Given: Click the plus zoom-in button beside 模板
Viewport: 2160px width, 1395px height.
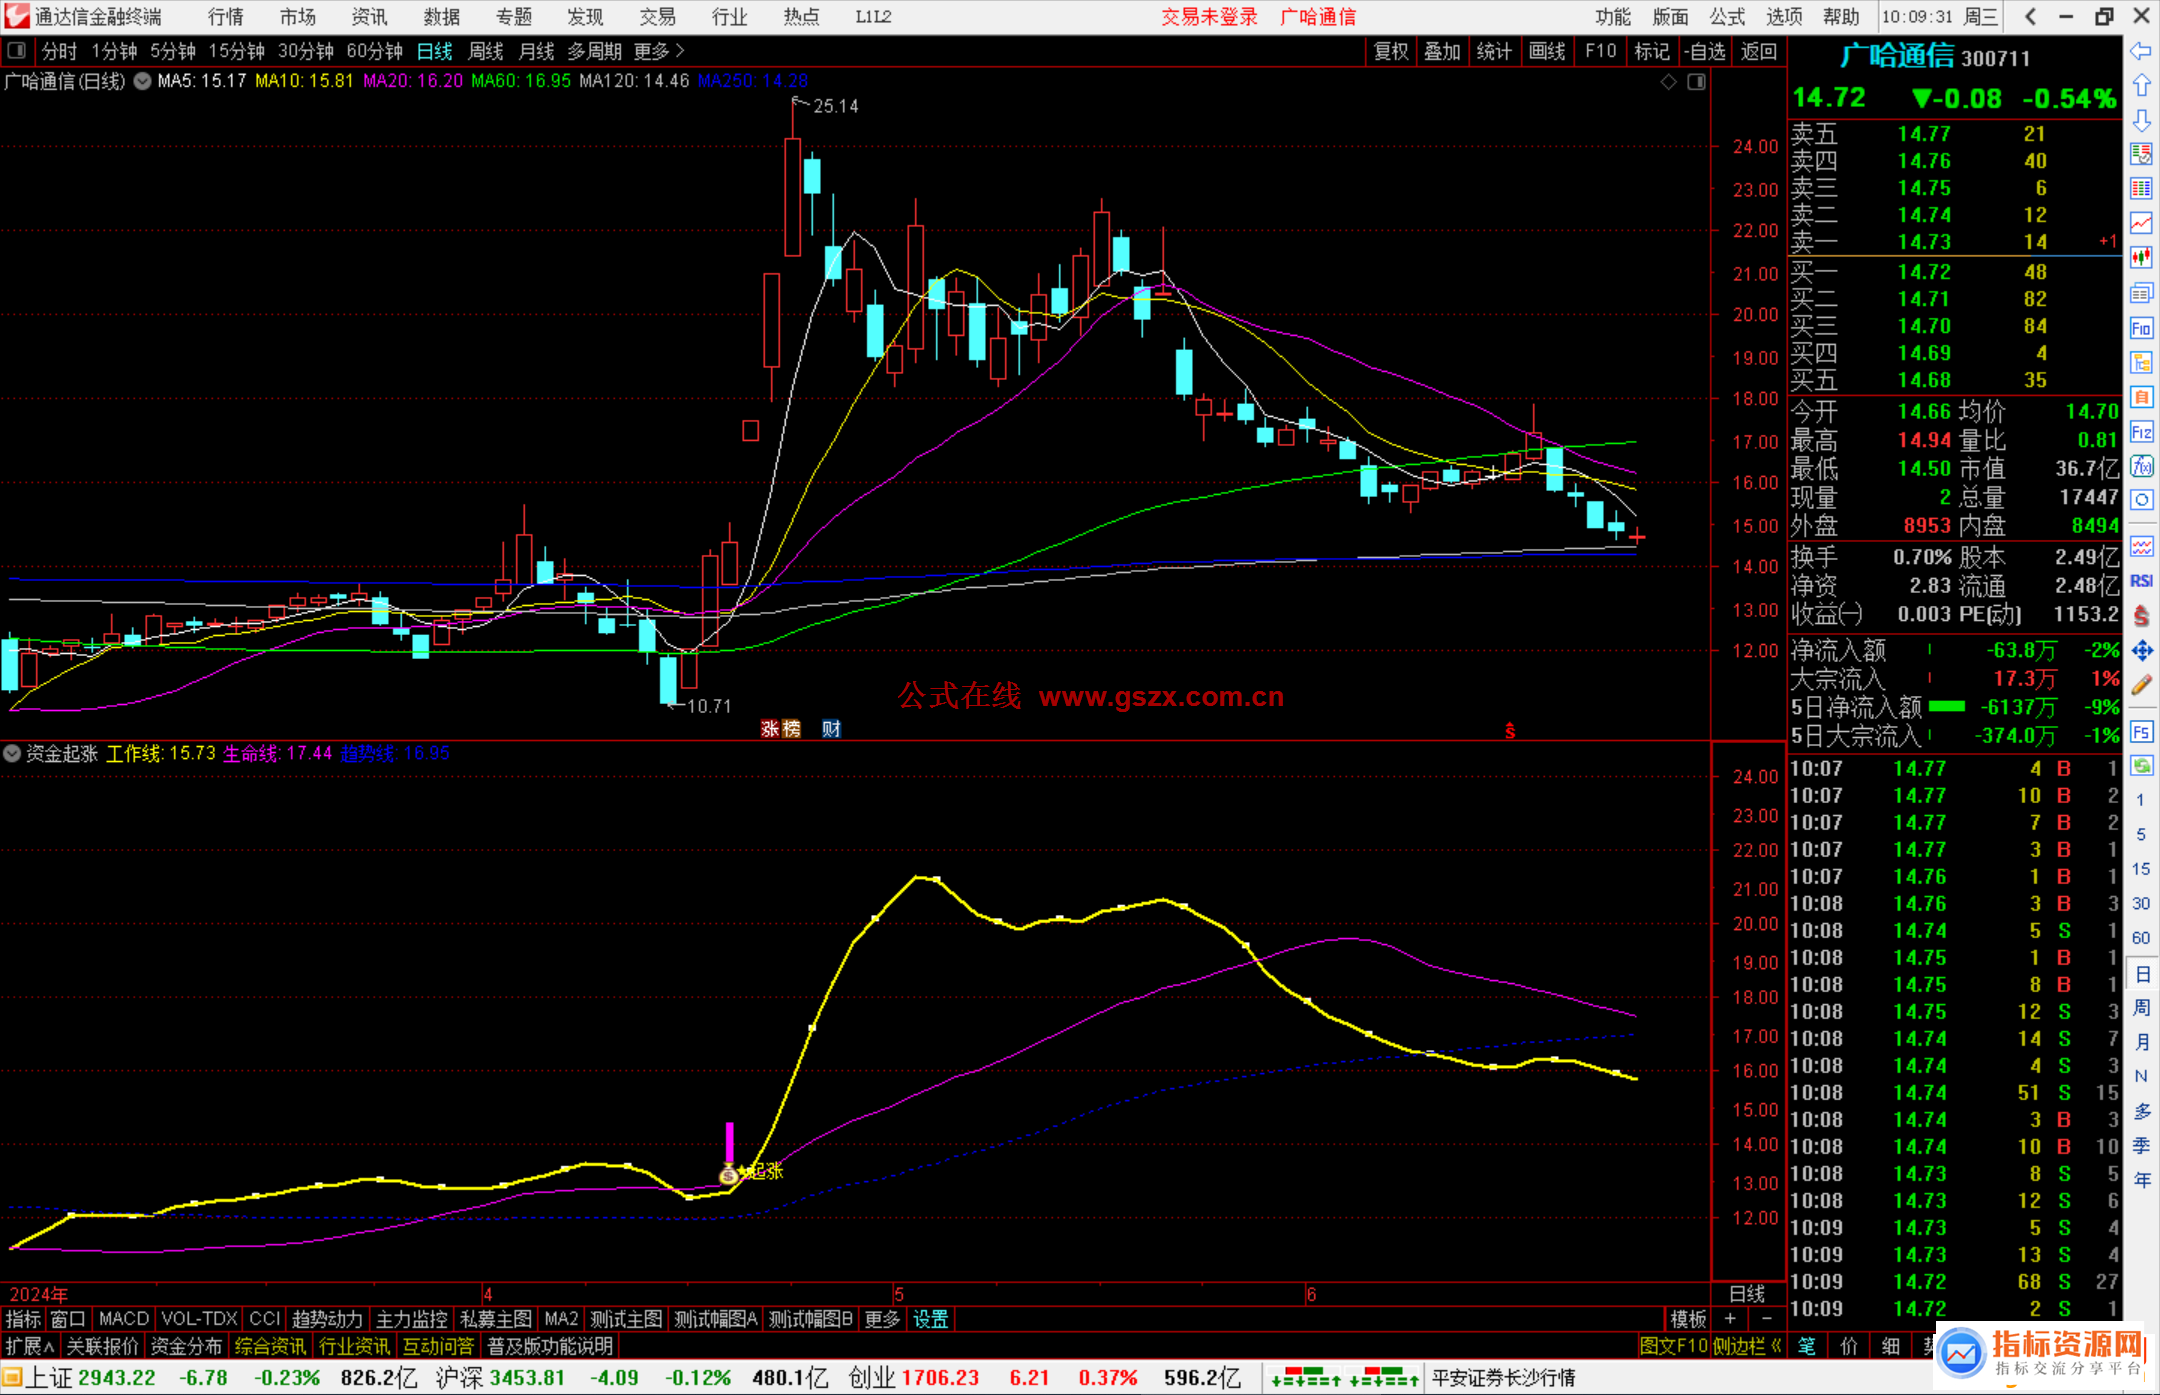Looking at the screenshot, I should pos(1730,1319).
